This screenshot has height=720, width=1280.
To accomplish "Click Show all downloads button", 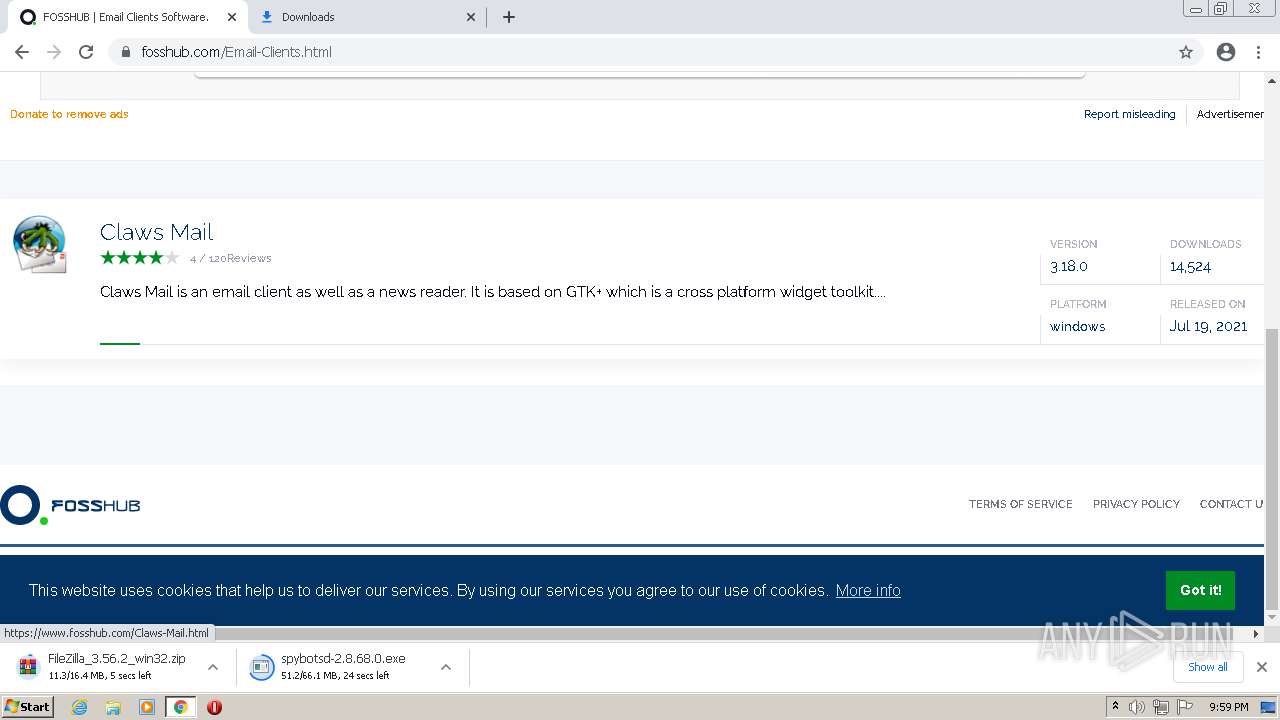I will point(1207,667).
